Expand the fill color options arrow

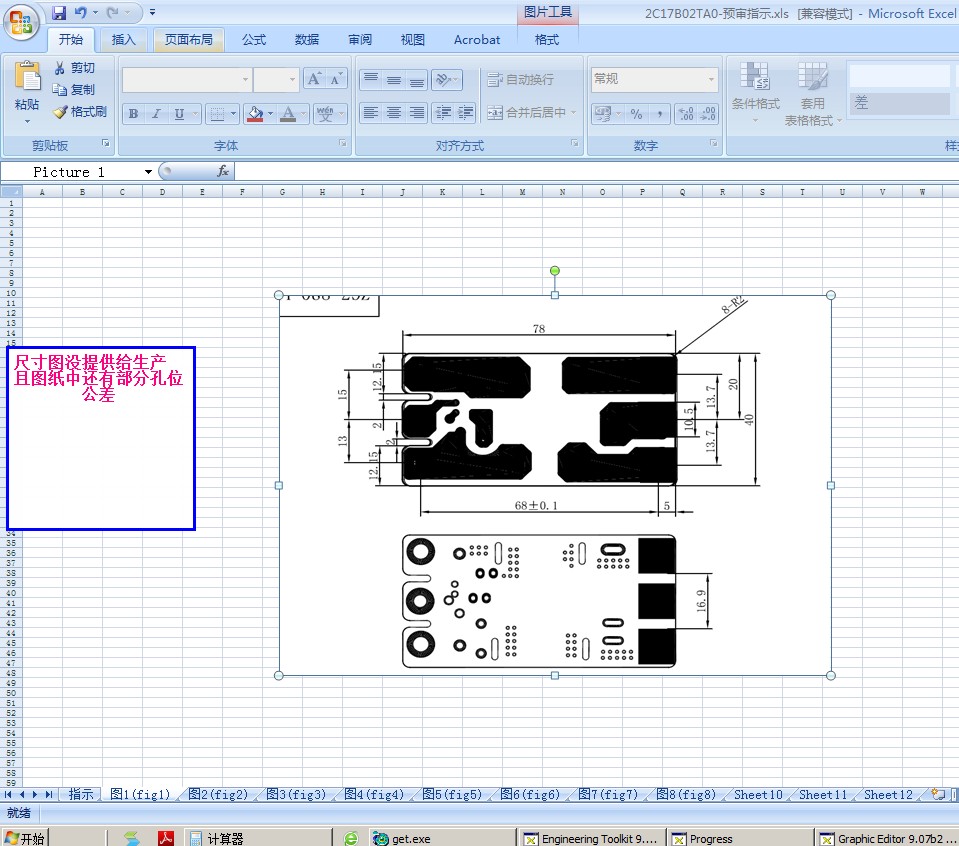click(x=270, y=114)
